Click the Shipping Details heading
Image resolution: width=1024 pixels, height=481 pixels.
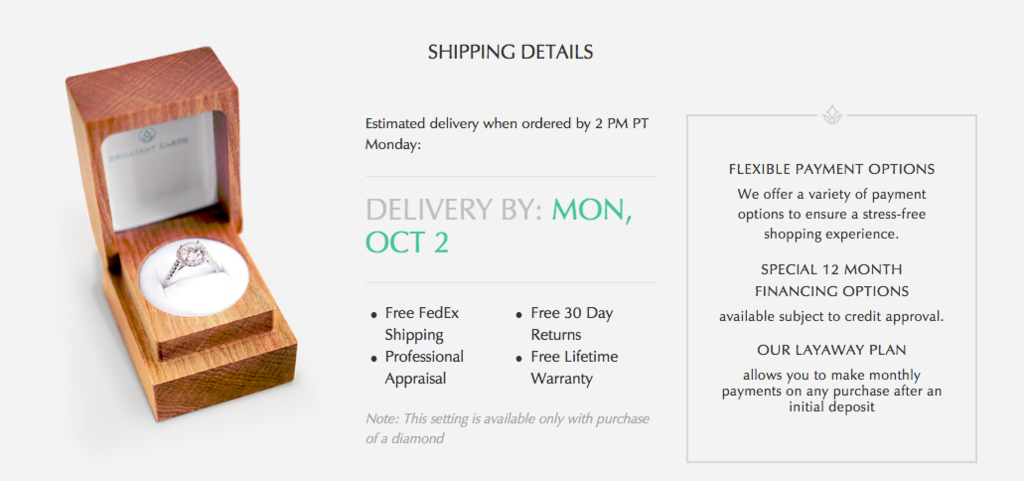[510, 52]
